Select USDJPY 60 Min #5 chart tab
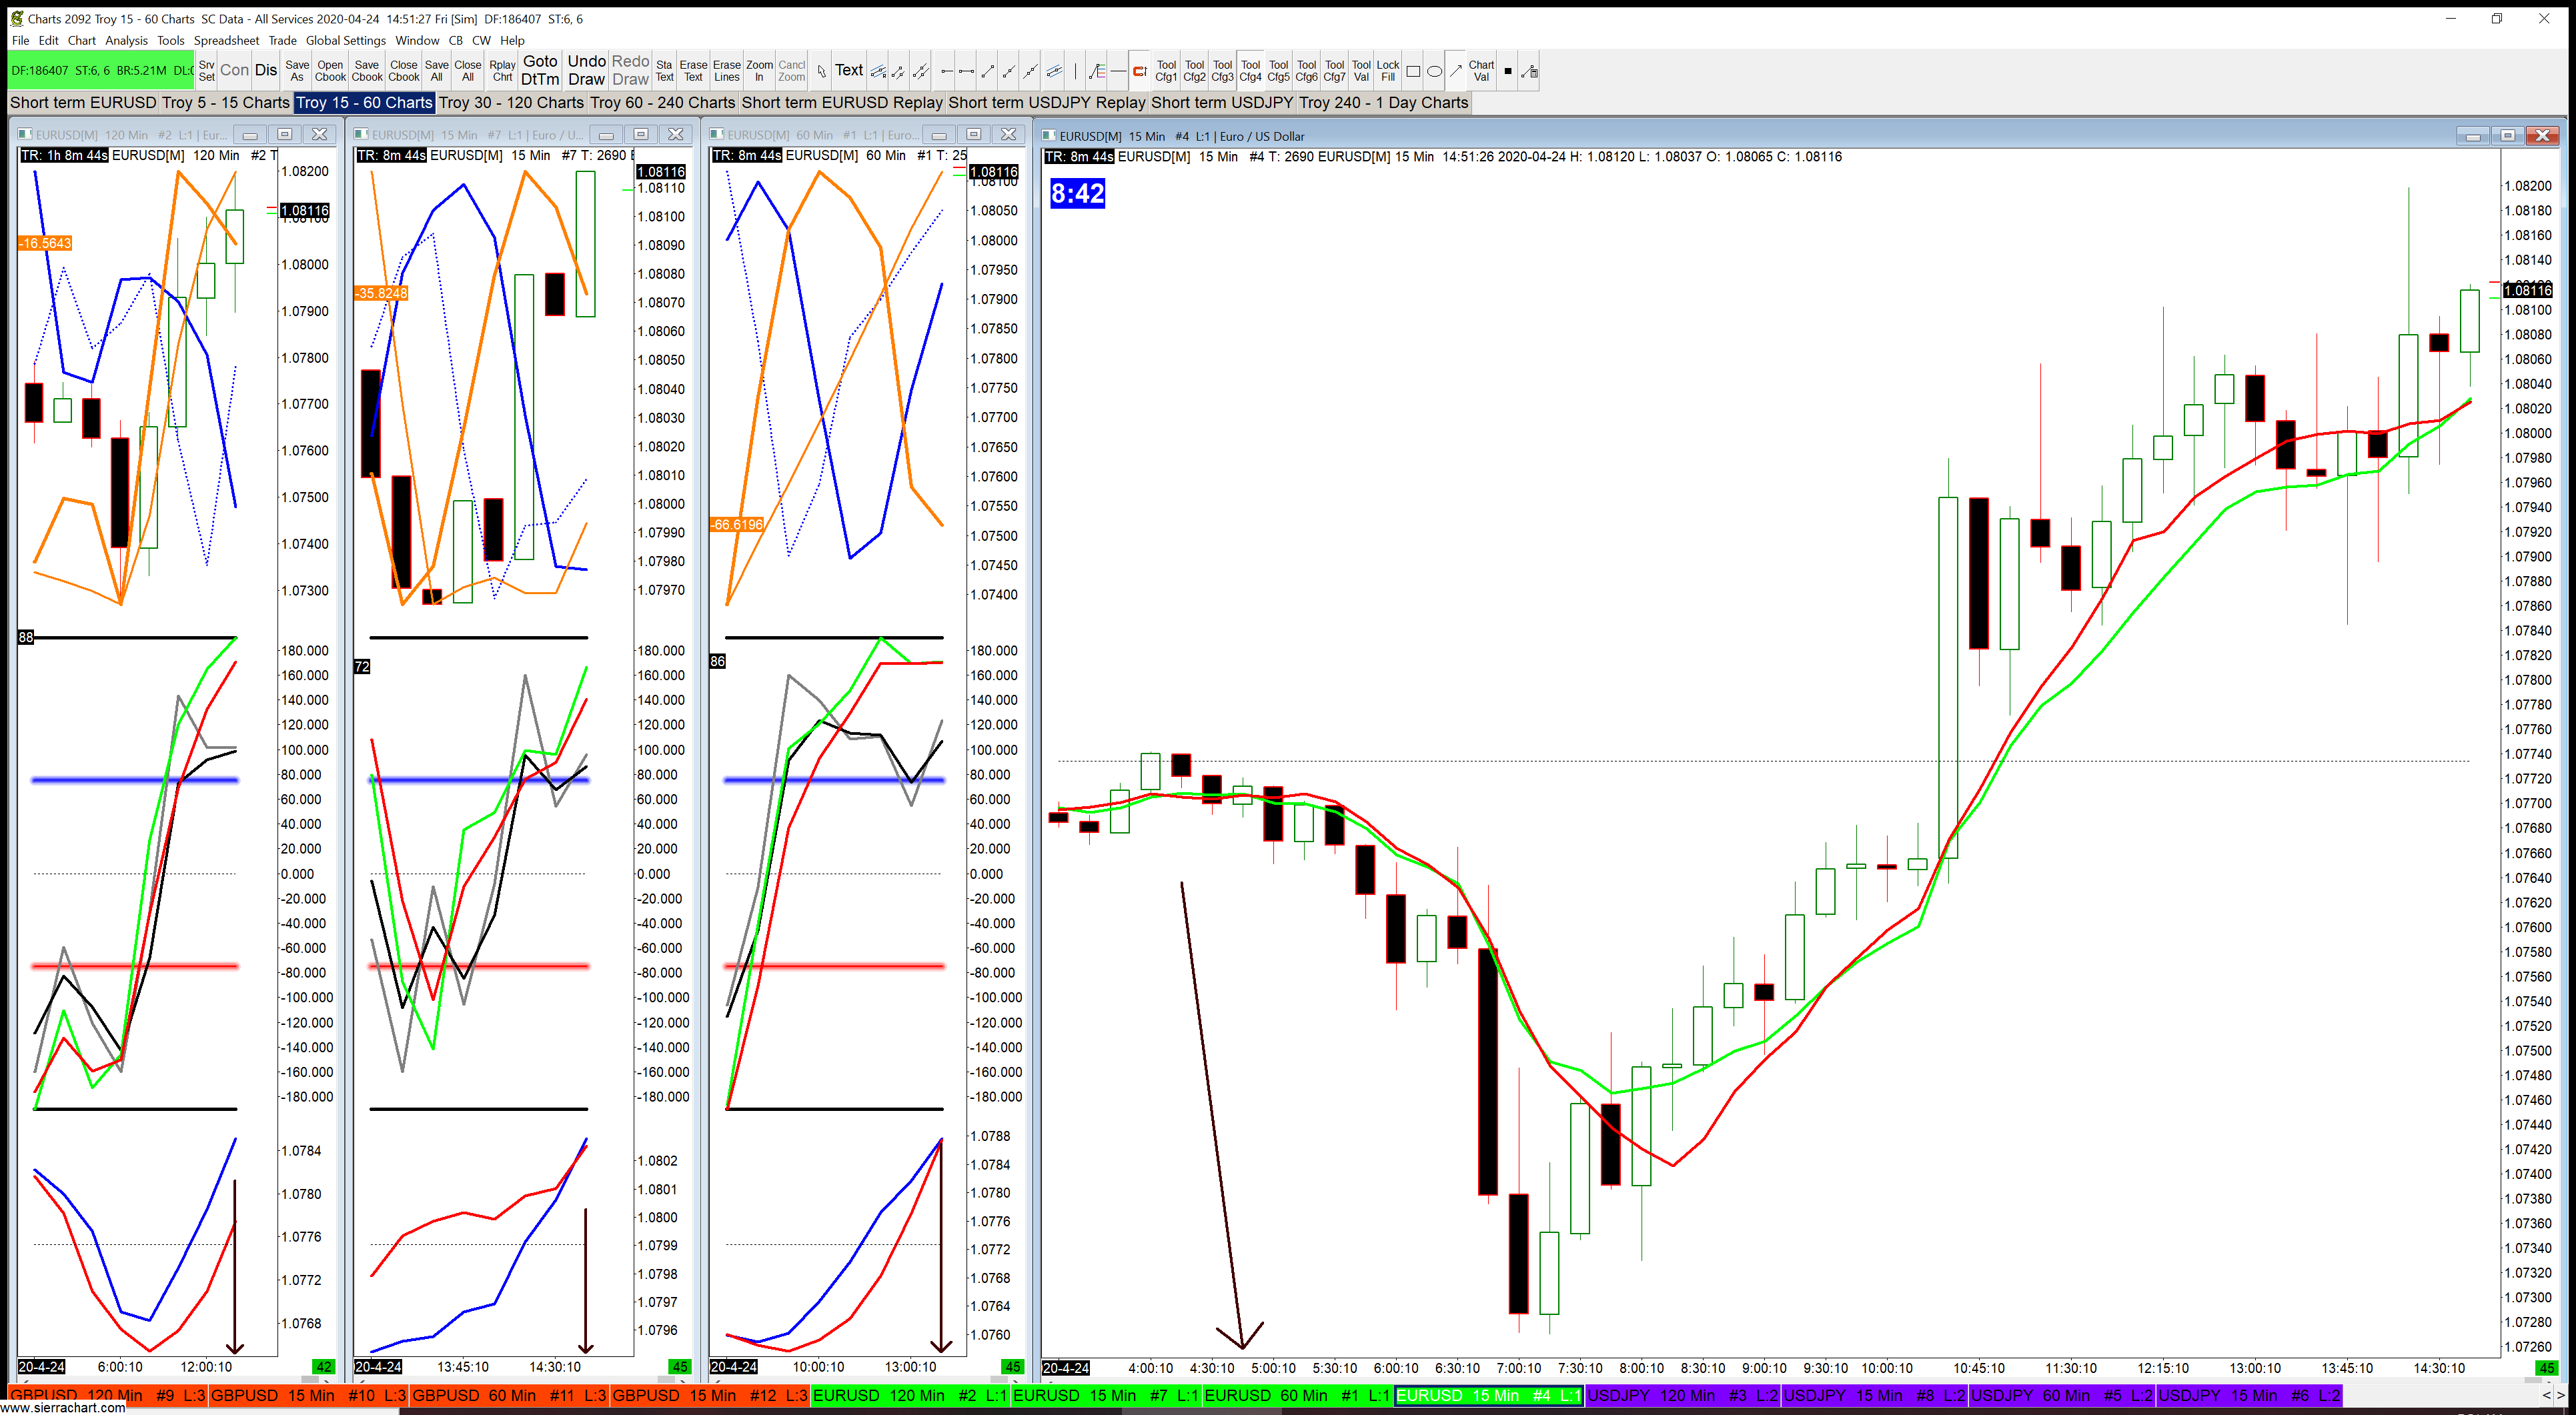 [2061, 1395]
